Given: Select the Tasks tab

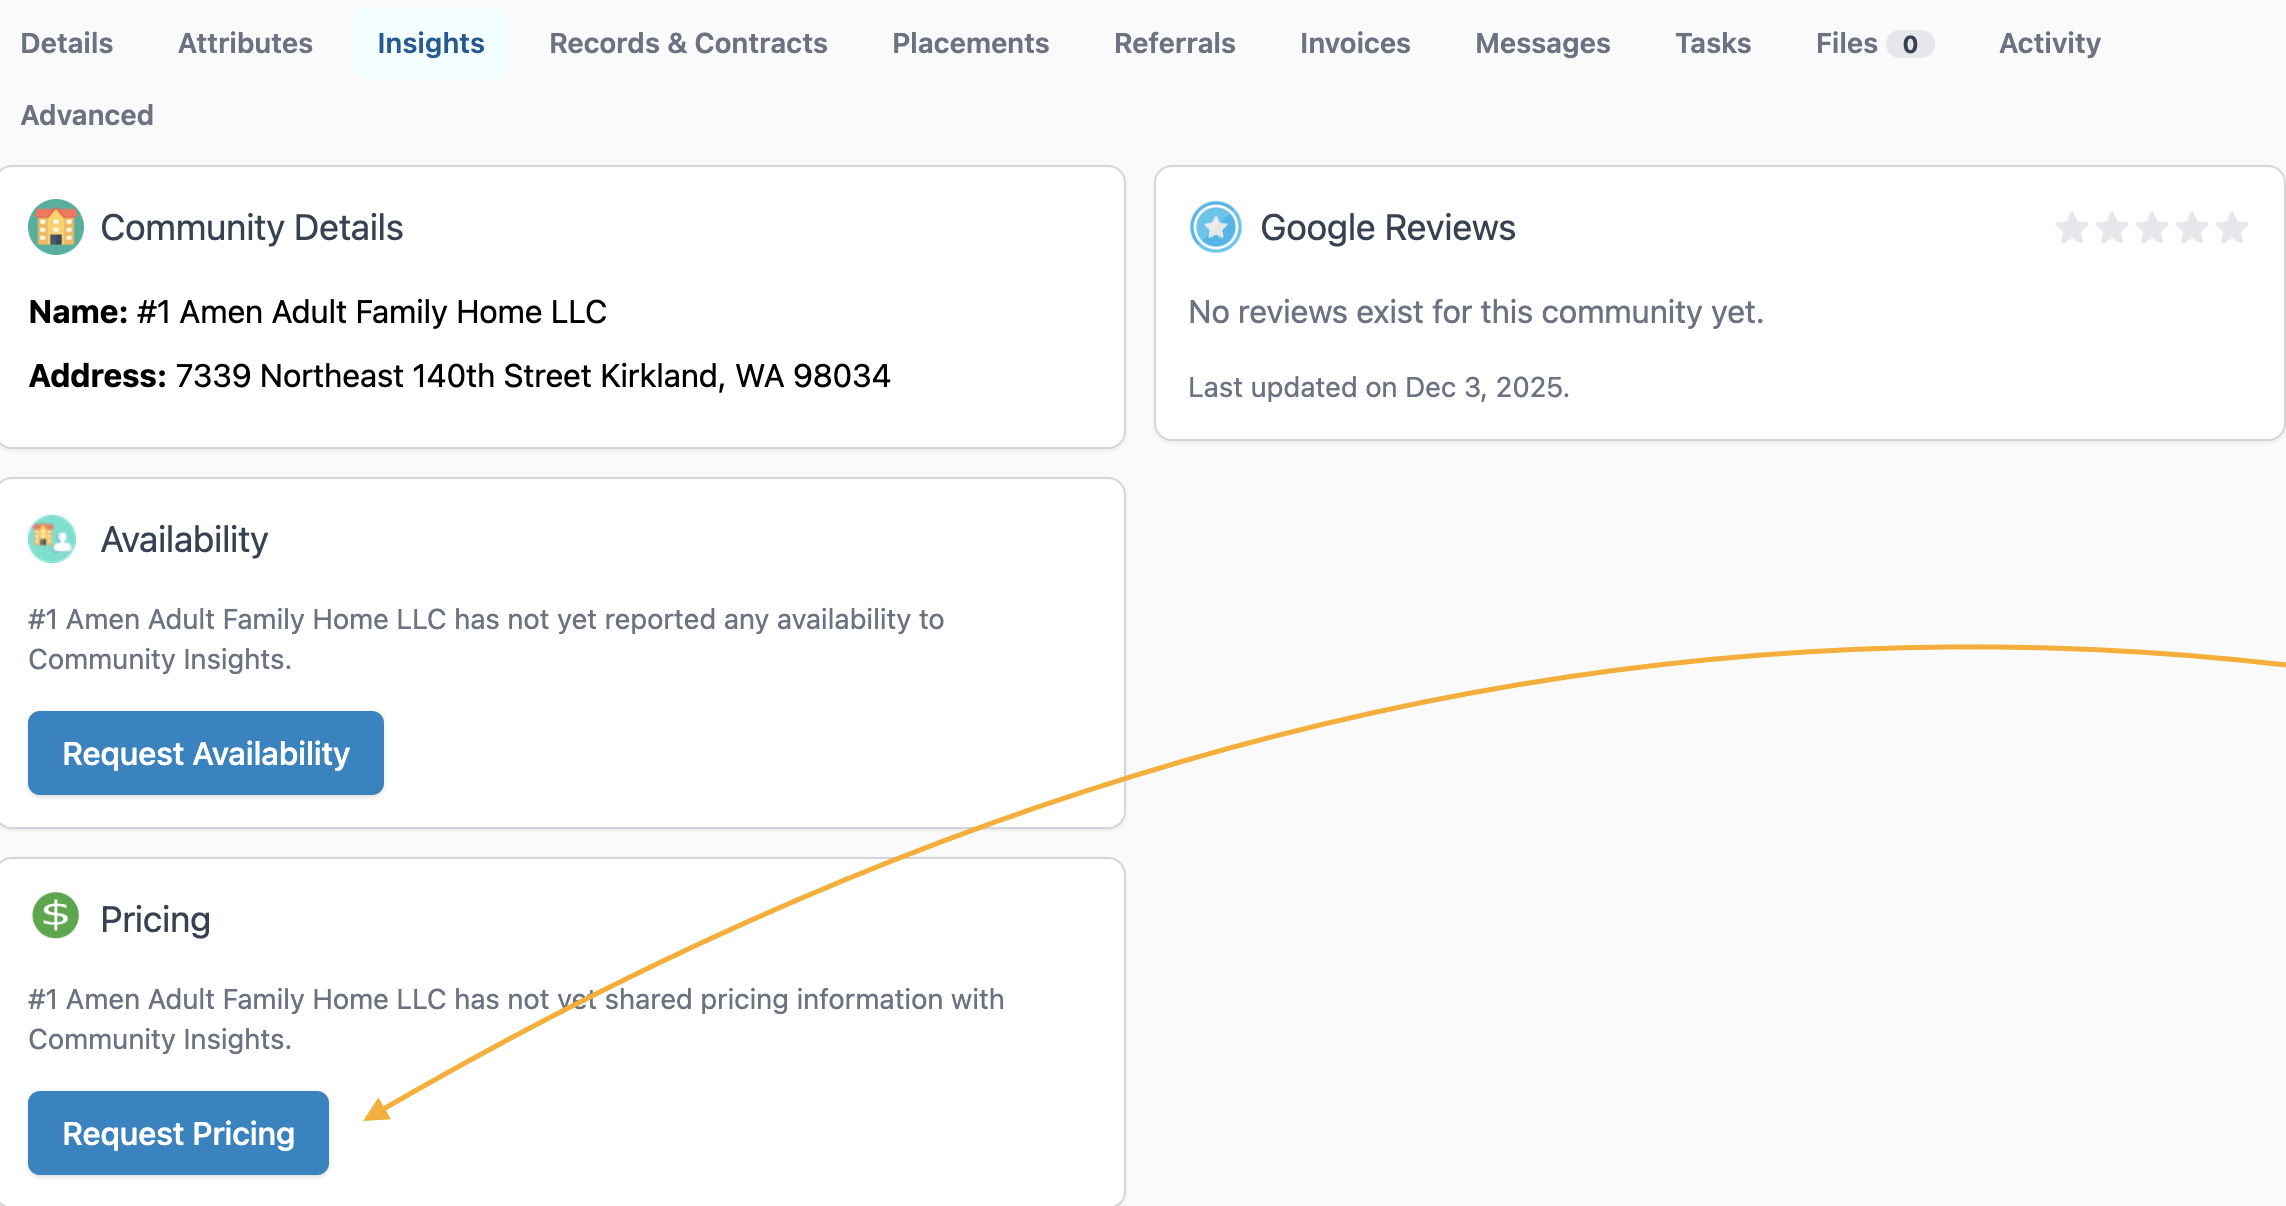Looking at the screenshot, I should coord(1713,43).
